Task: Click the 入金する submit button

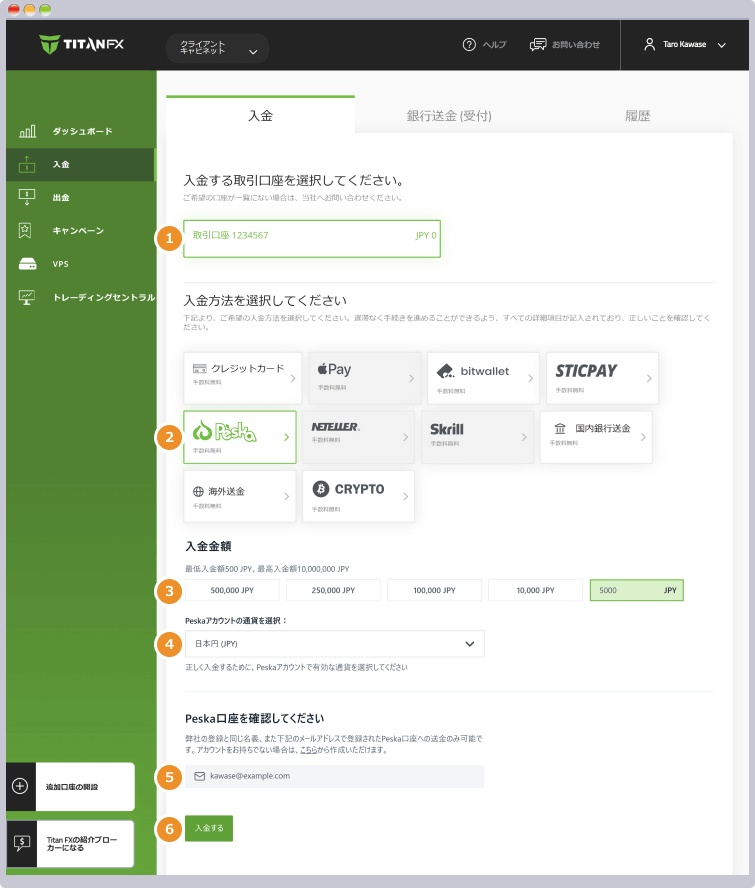Action: (x=209, y=829)
